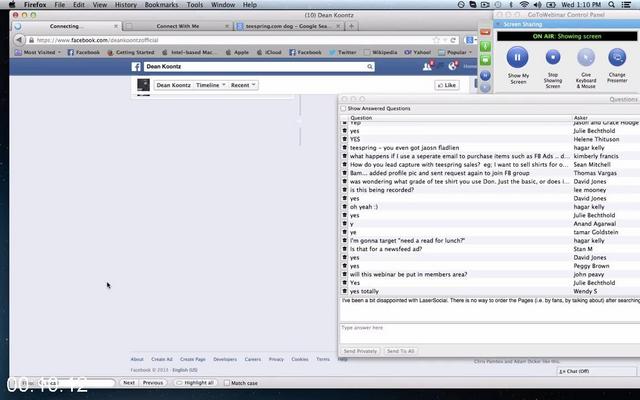Click the Facebook friend requests icon
Viewport: 640px width, 400px height.
click(427, 66)
